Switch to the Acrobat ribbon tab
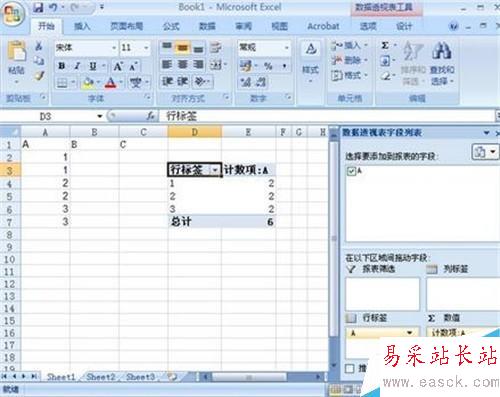This screenshot has width=500, height=397. click(323, 26)
